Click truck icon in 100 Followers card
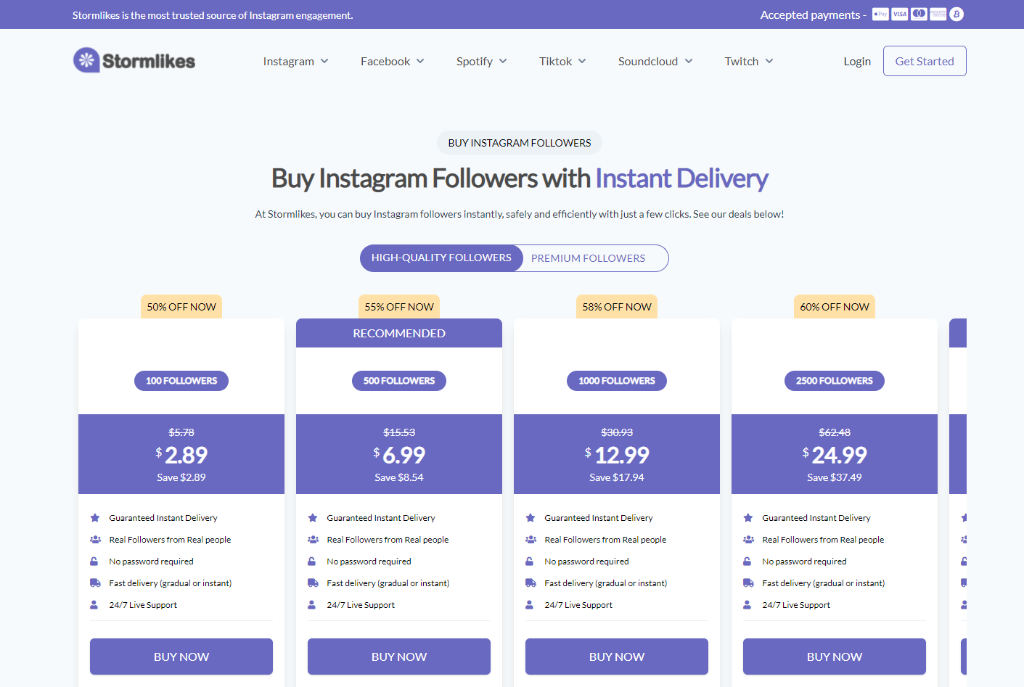 click(95, 583)
